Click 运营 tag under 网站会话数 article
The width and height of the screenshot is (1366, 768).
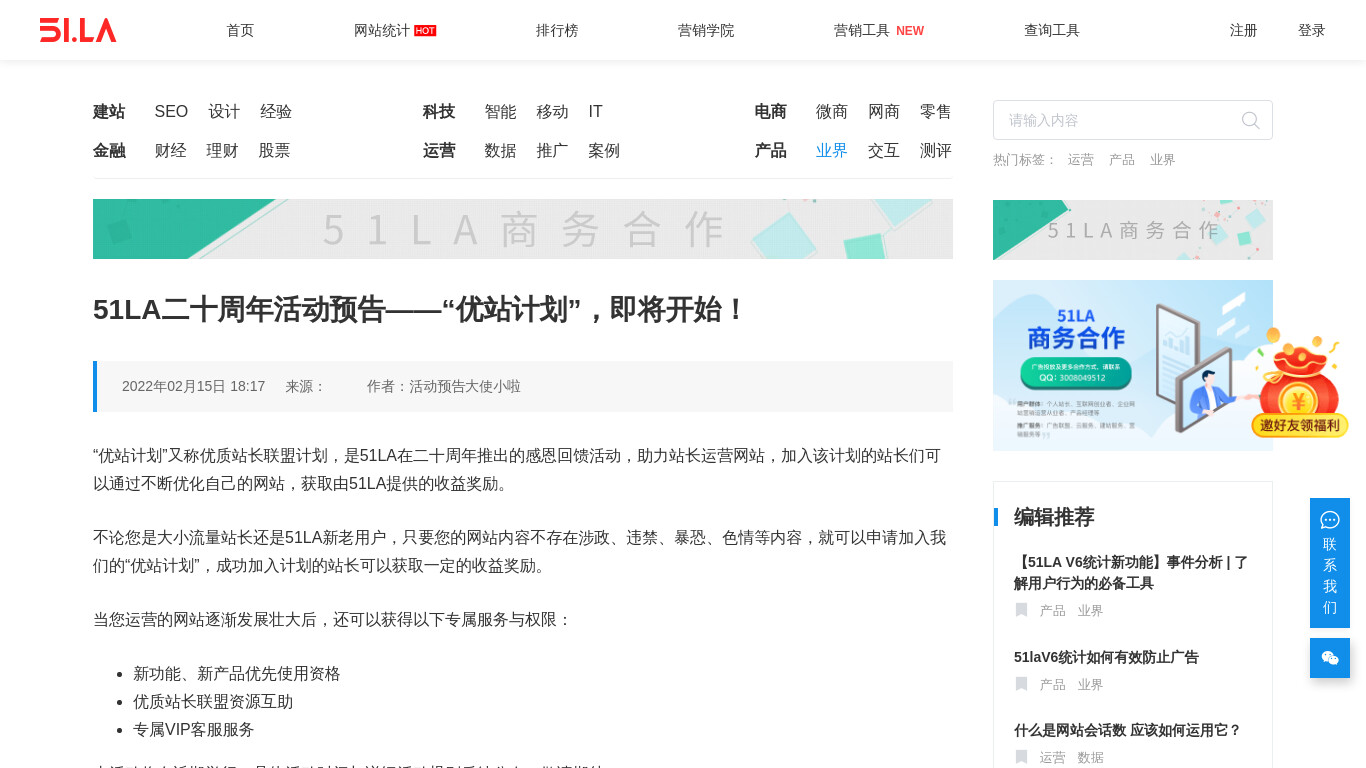tap(1053, 758)
